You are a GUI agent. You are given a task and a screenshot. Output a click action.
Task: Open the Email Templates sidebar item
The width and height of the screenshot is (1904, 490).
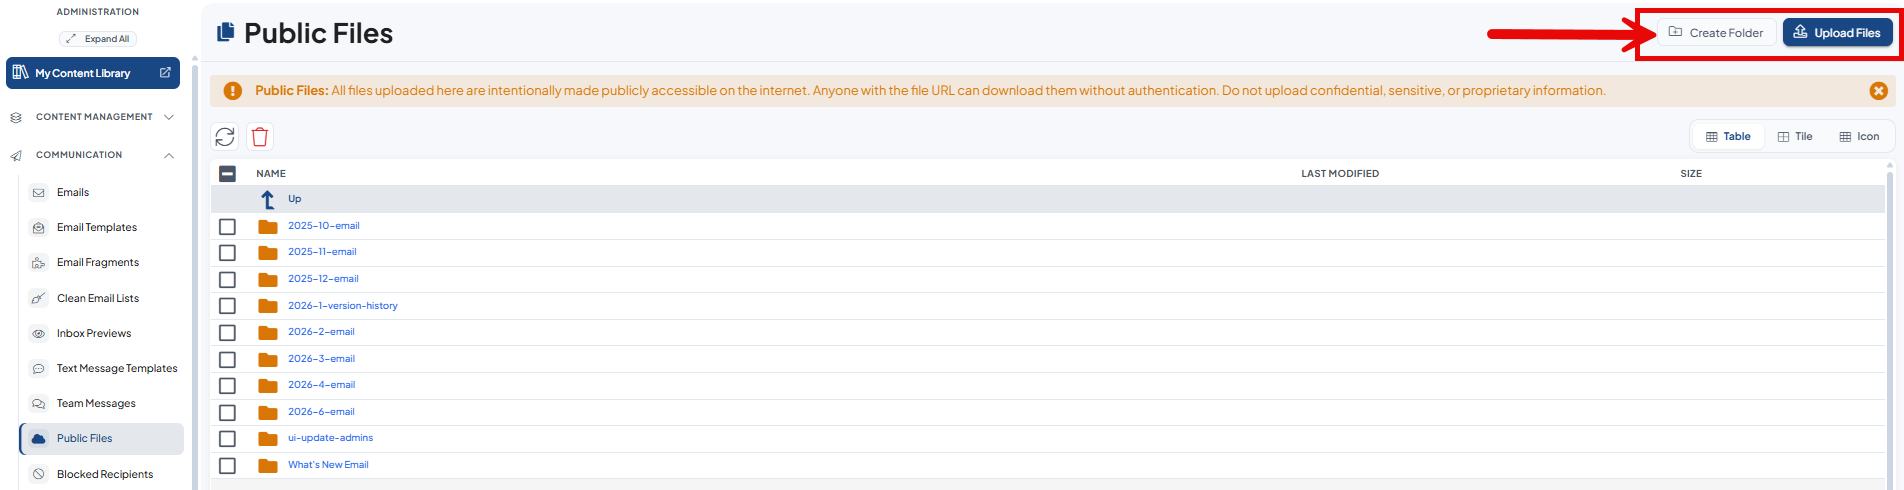pos(97,228)
